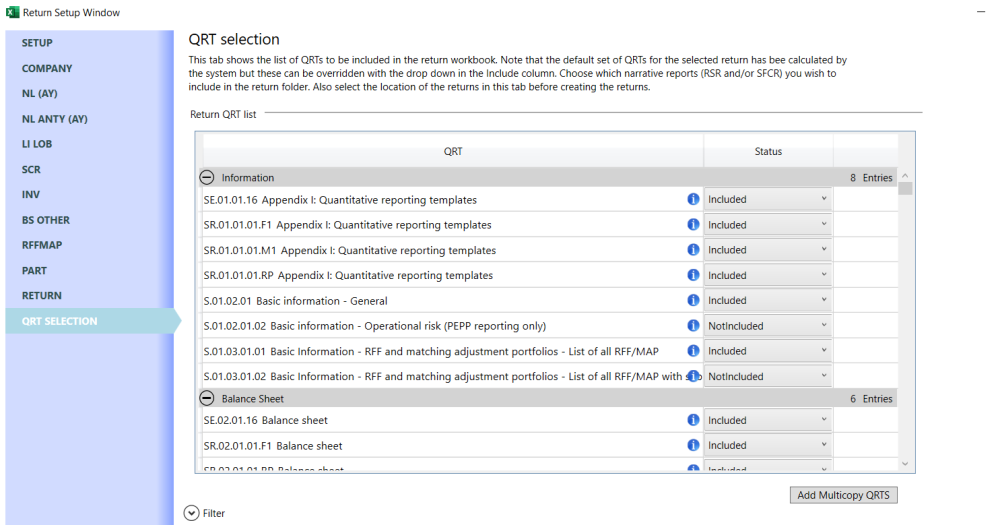Screen dimensions: 1000x525
Task: Open the COMPANY tab
Action: pos(47,69)
